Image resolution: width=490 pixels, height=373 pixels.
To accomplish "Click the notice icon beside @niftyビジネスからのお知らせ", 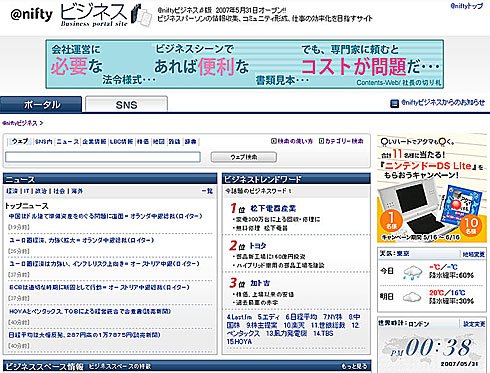I will tap(394, 104).
